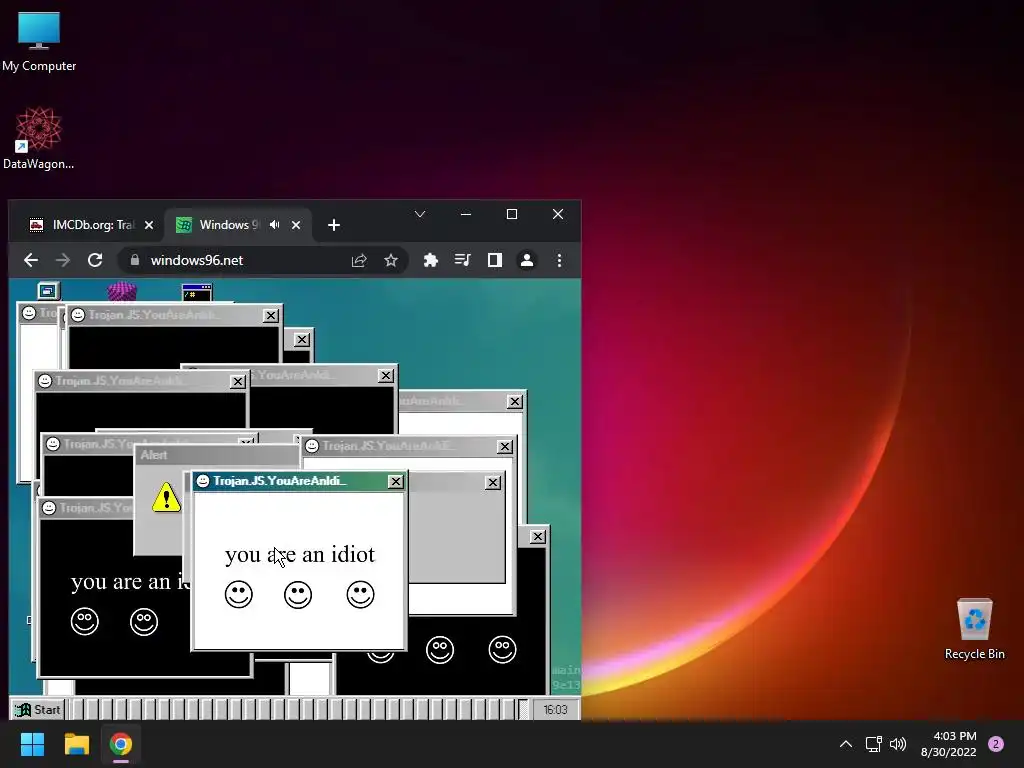Image resolution: width=1024 pixels, height=768 pixels.
Task: Go forward in browser history
Action: tap(63, 260)
